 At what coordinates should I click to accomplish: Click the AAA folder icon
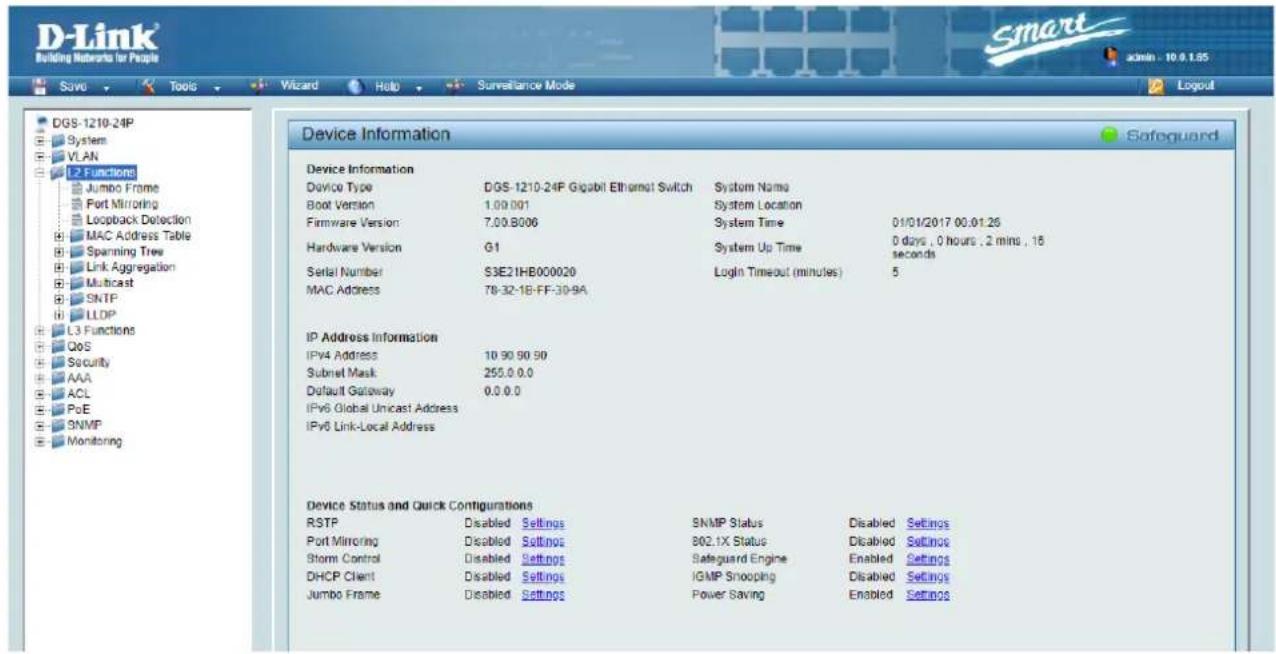pos(57,378)
